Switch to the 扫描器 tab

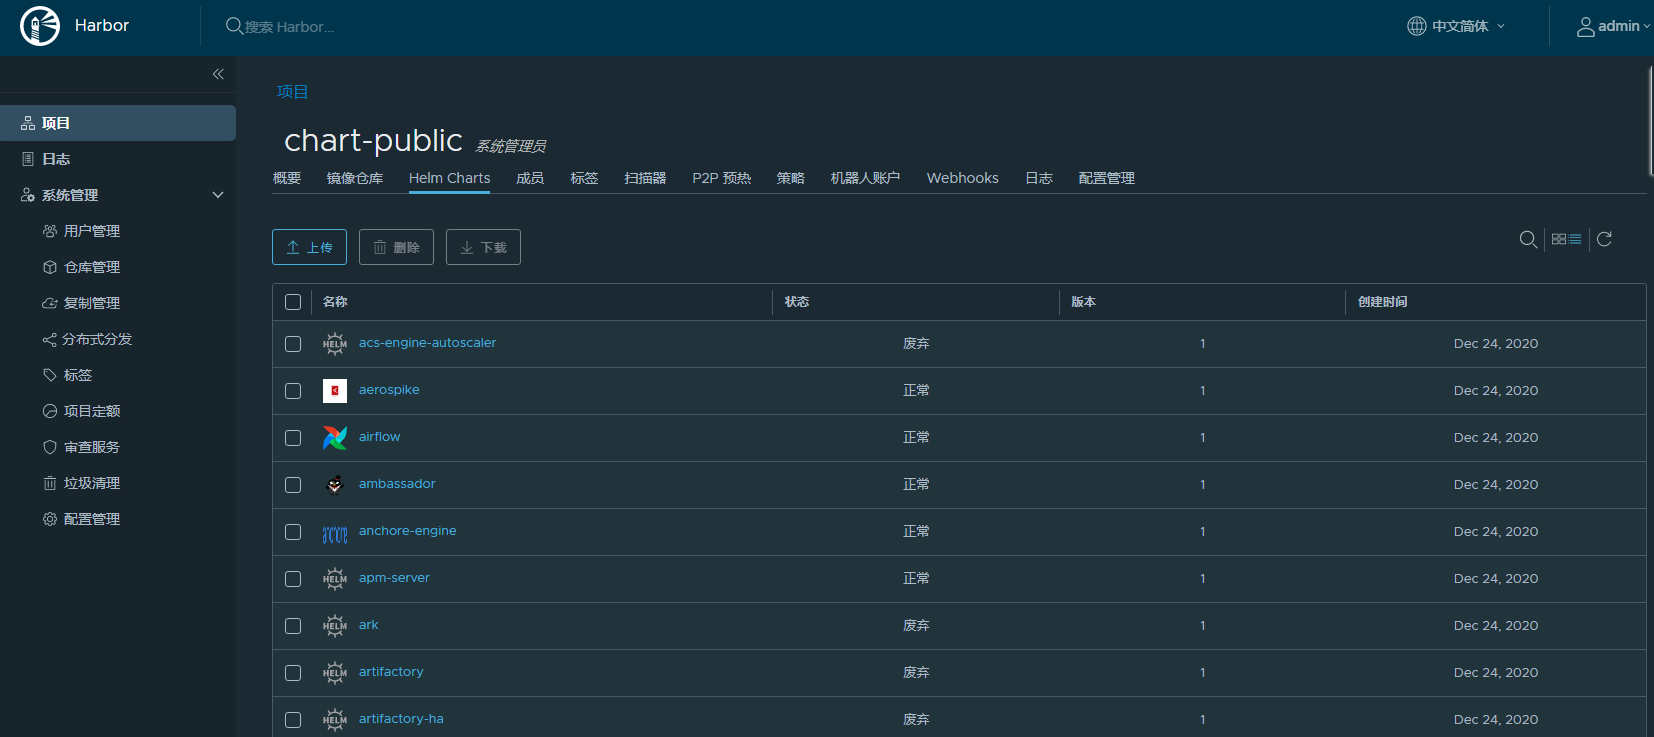[645, 178]
